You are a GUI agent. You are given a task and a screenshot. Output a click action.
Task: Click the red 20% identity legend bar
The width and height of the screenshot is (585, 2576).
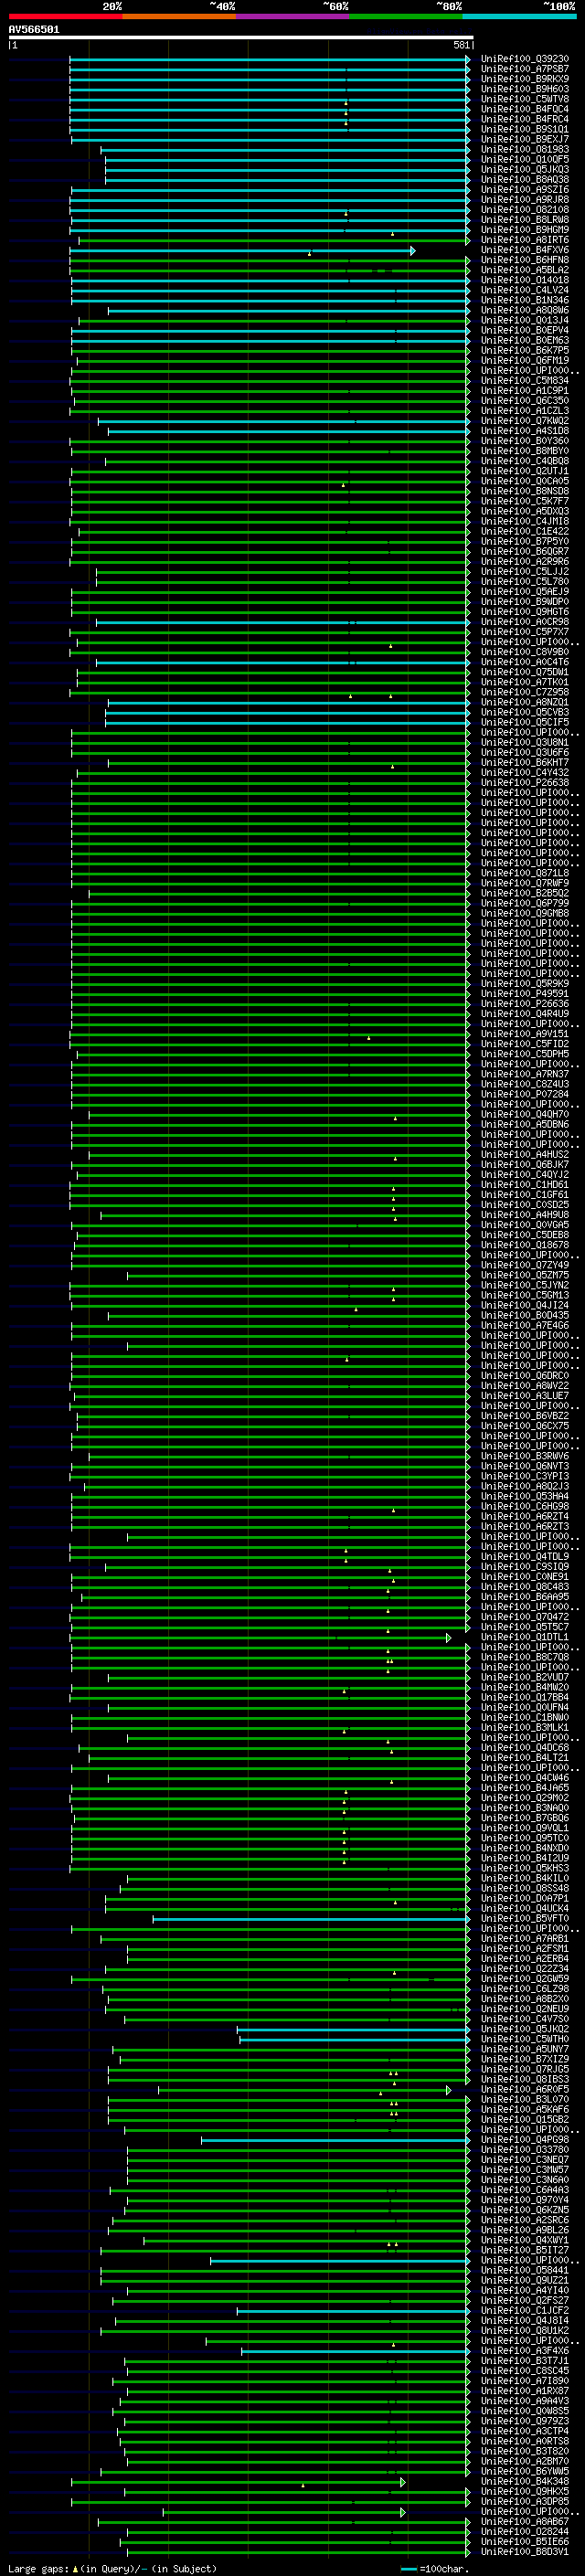pyautogui.click(x=65, y=16)
